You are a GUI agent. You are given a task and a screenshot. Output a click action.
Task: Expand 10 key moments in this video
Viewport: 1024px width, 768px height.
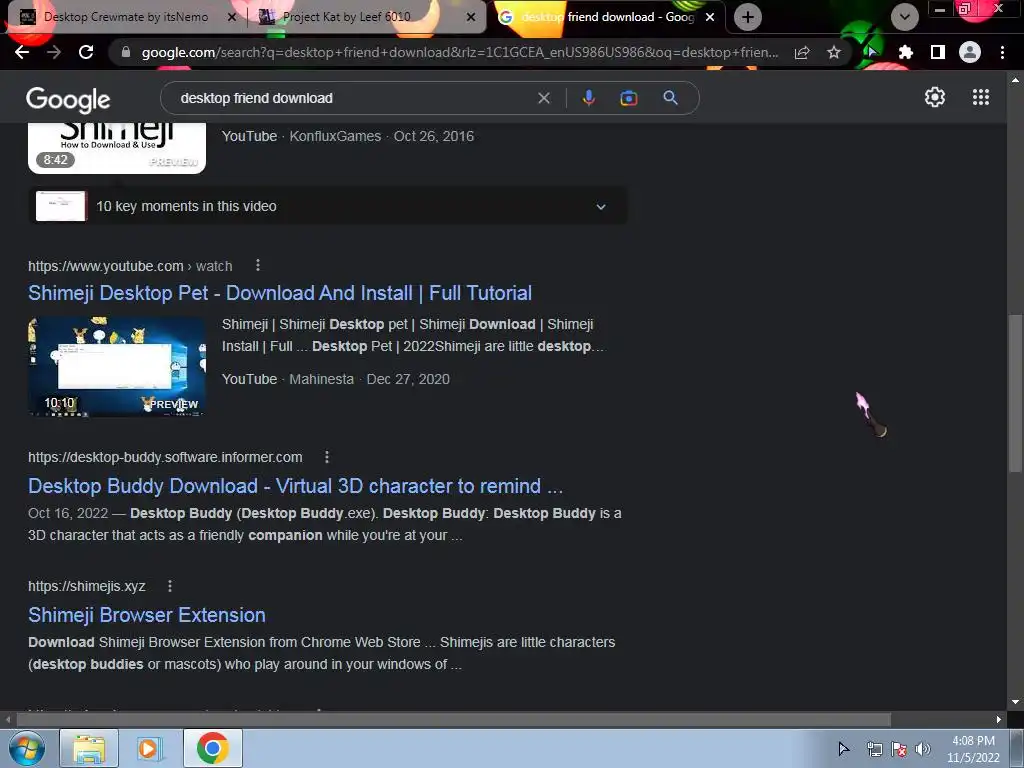point(328,206)
